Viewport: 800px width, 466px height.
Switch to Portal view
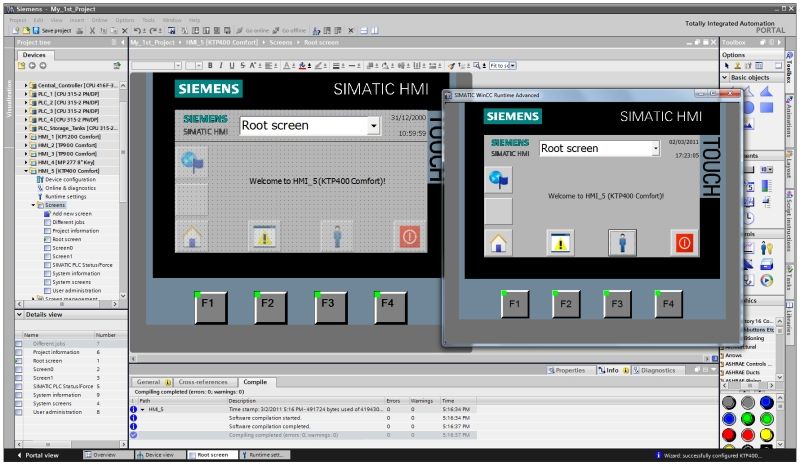pyautogui.click(x=38, y=455)
